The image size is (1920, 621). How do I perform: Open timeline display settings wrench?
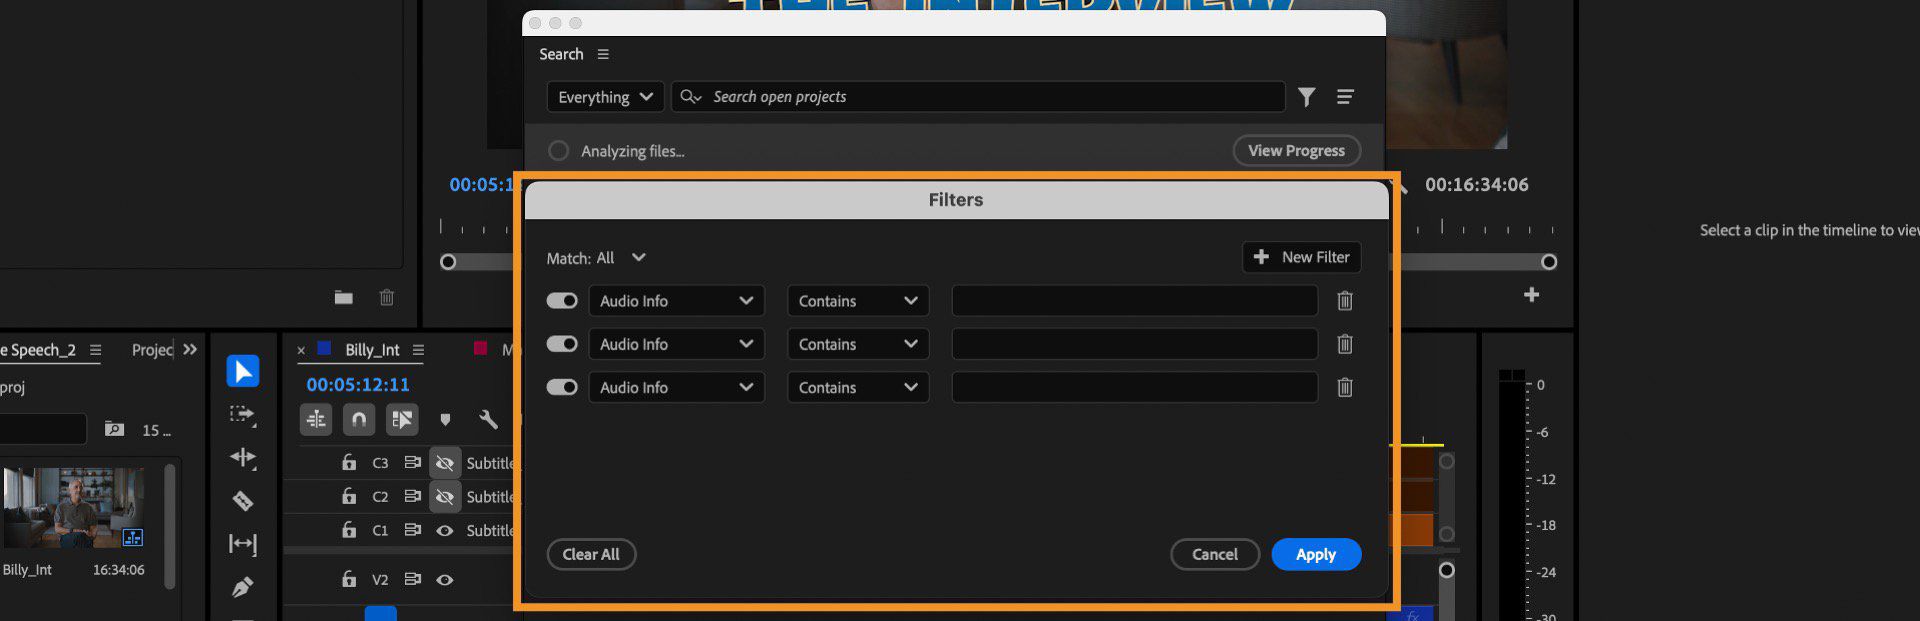(488, 420)
